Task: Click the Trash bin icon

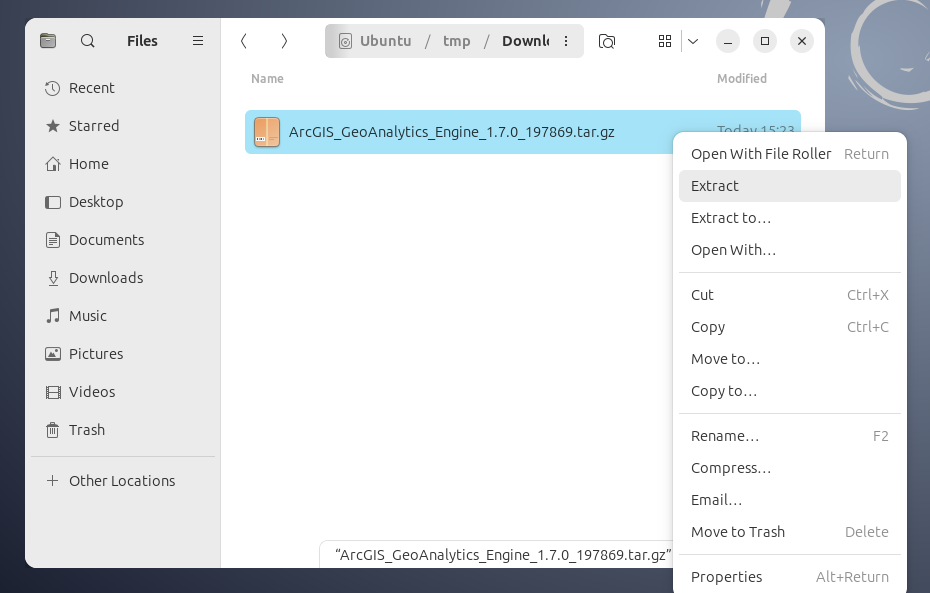Action: (53, 430)
